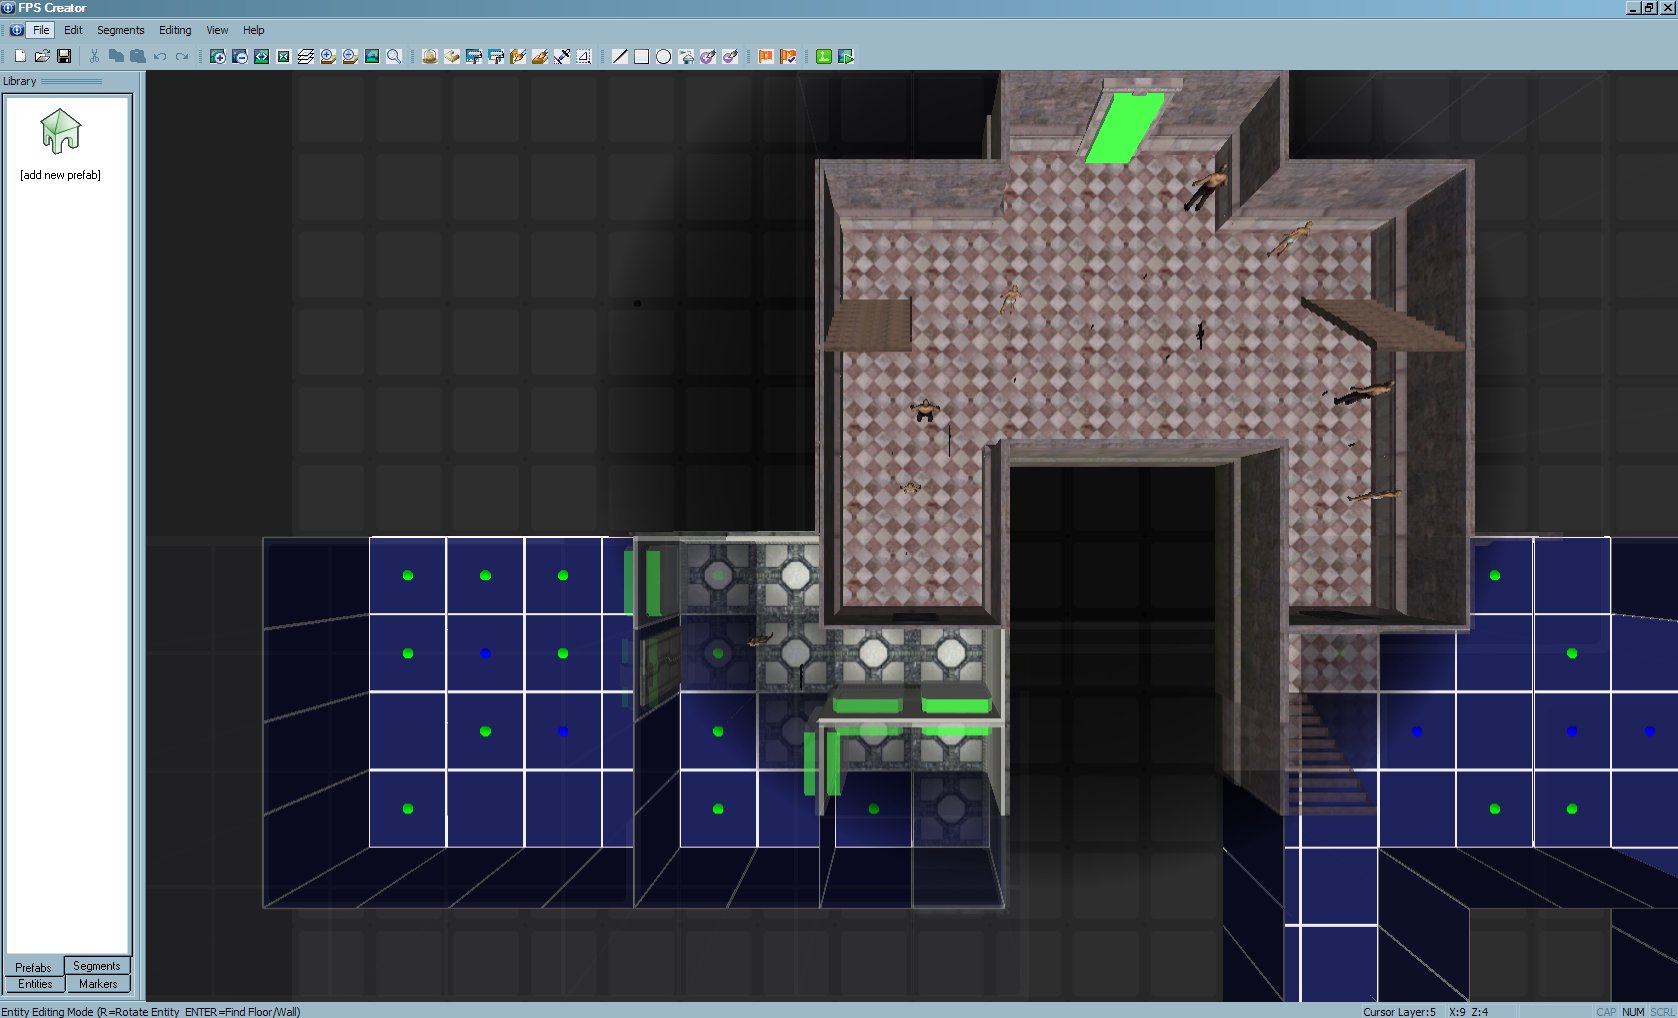Select the circle drawing tool
This screenshot has height=1018, width=1678.
click(x=664, y=56)
